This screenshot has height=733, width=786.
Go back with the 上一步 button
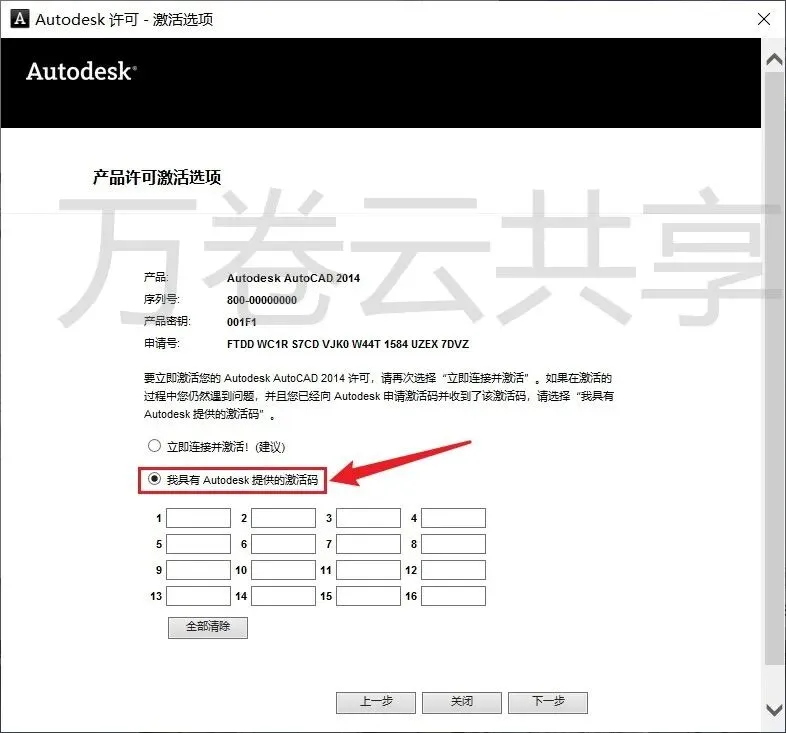376,702
